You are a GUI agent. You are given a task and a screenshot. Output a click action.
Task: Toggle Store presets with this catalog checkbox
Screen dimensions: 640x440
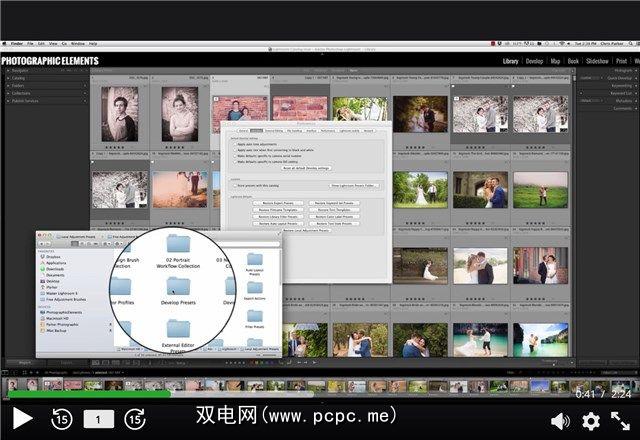236,186
